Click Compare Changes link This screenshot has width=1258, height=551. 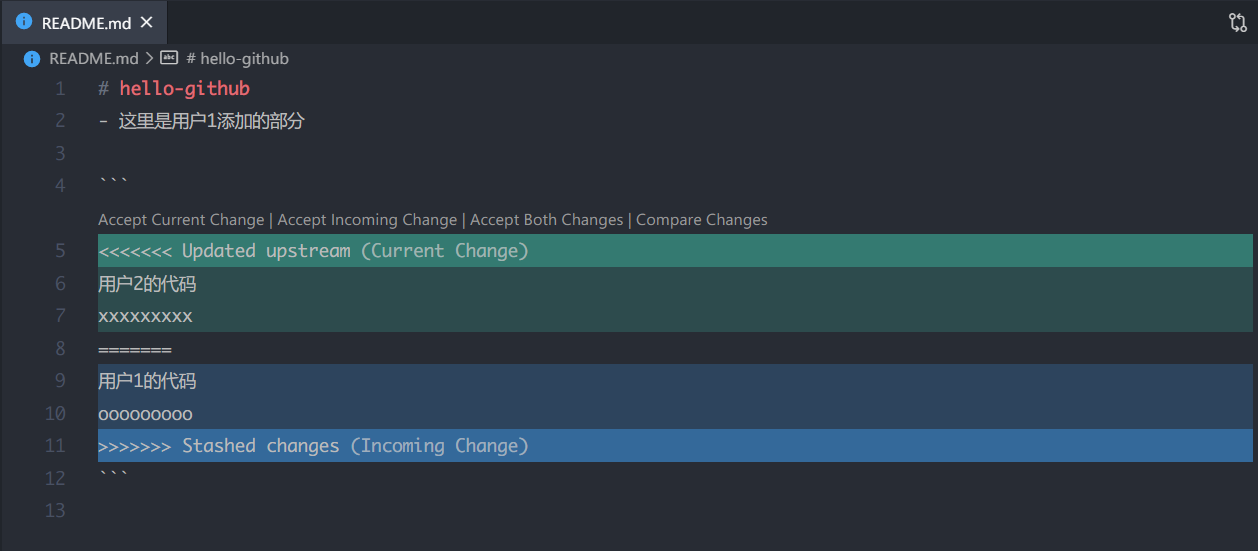coord(702,220)
